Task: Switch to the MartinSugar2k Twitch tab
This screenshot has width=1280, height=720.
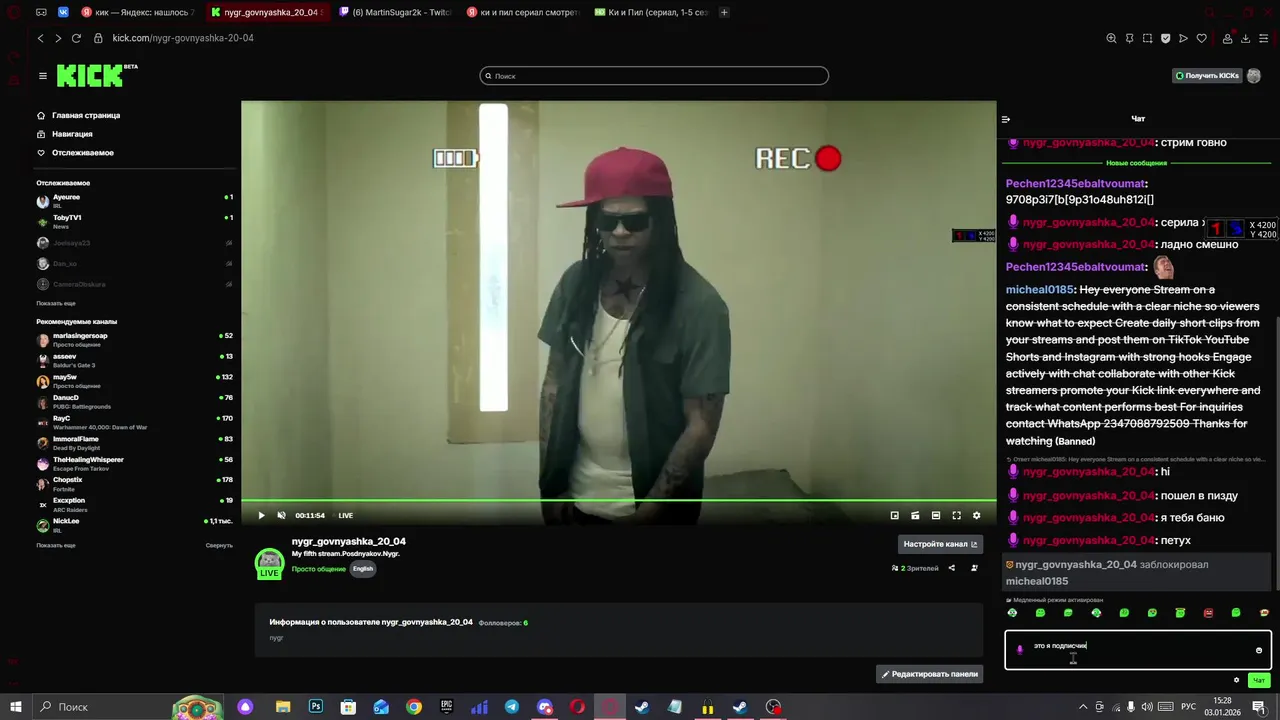Action: [395, 12]
